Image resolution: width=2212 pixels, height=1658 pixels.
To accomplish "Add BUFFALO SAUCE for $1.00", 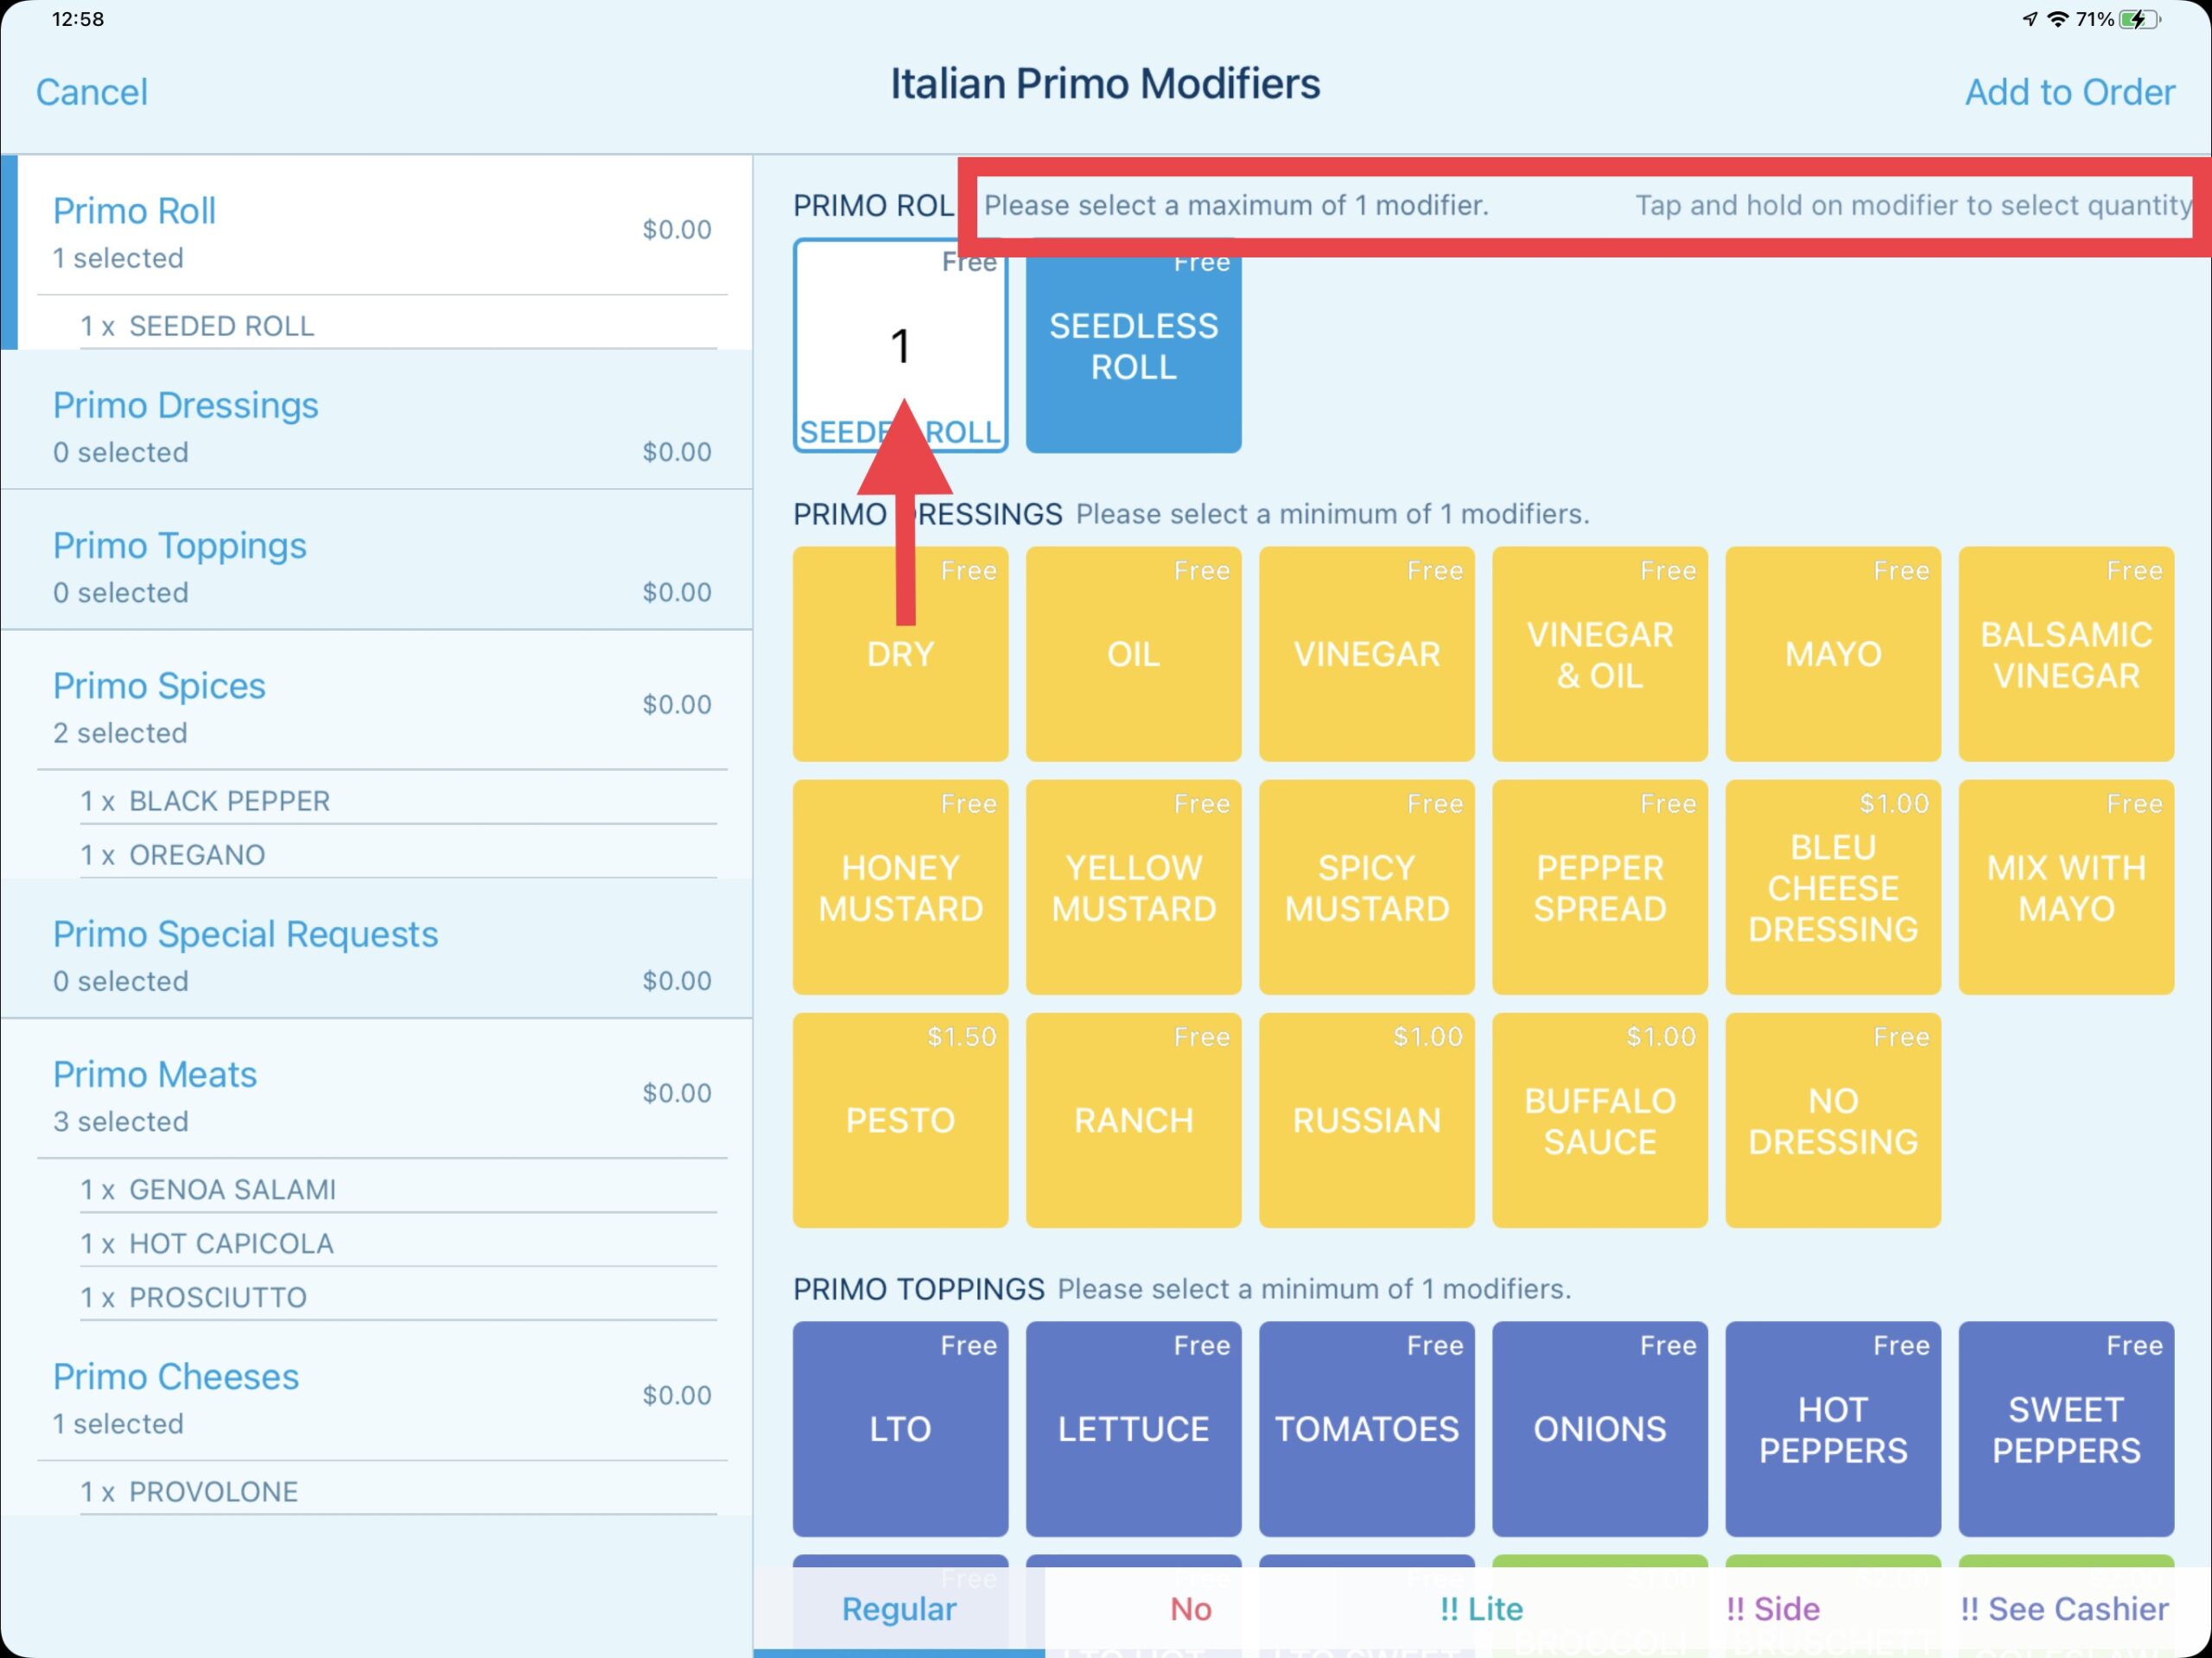I will click(x=1599, y=1120).
